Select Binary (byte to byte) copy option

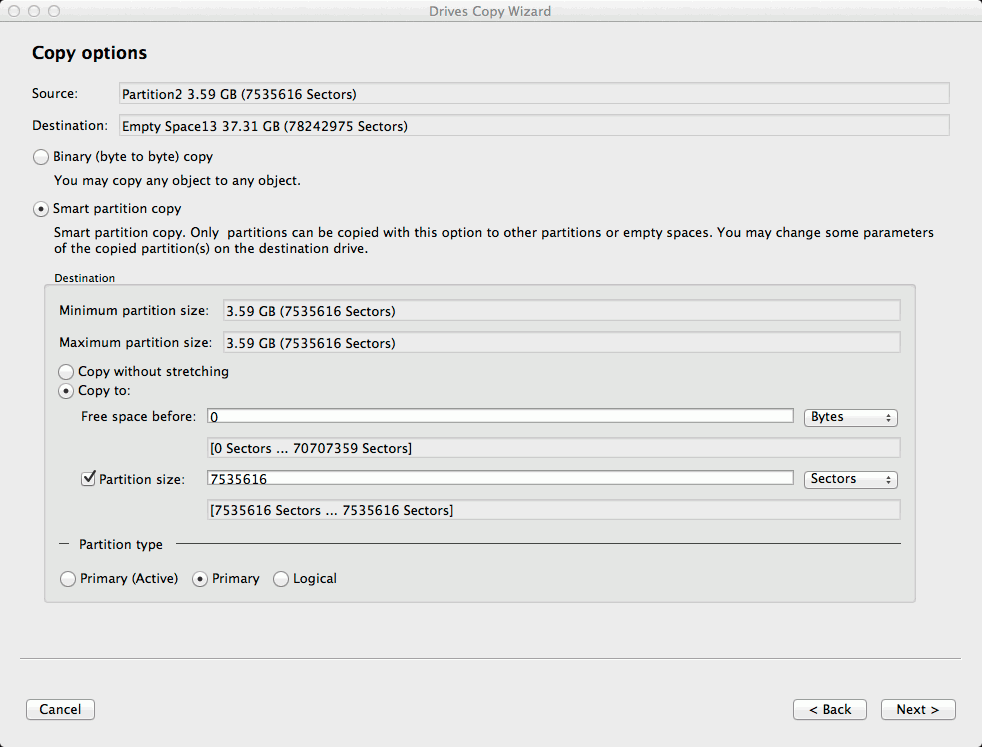coord(41,157)
